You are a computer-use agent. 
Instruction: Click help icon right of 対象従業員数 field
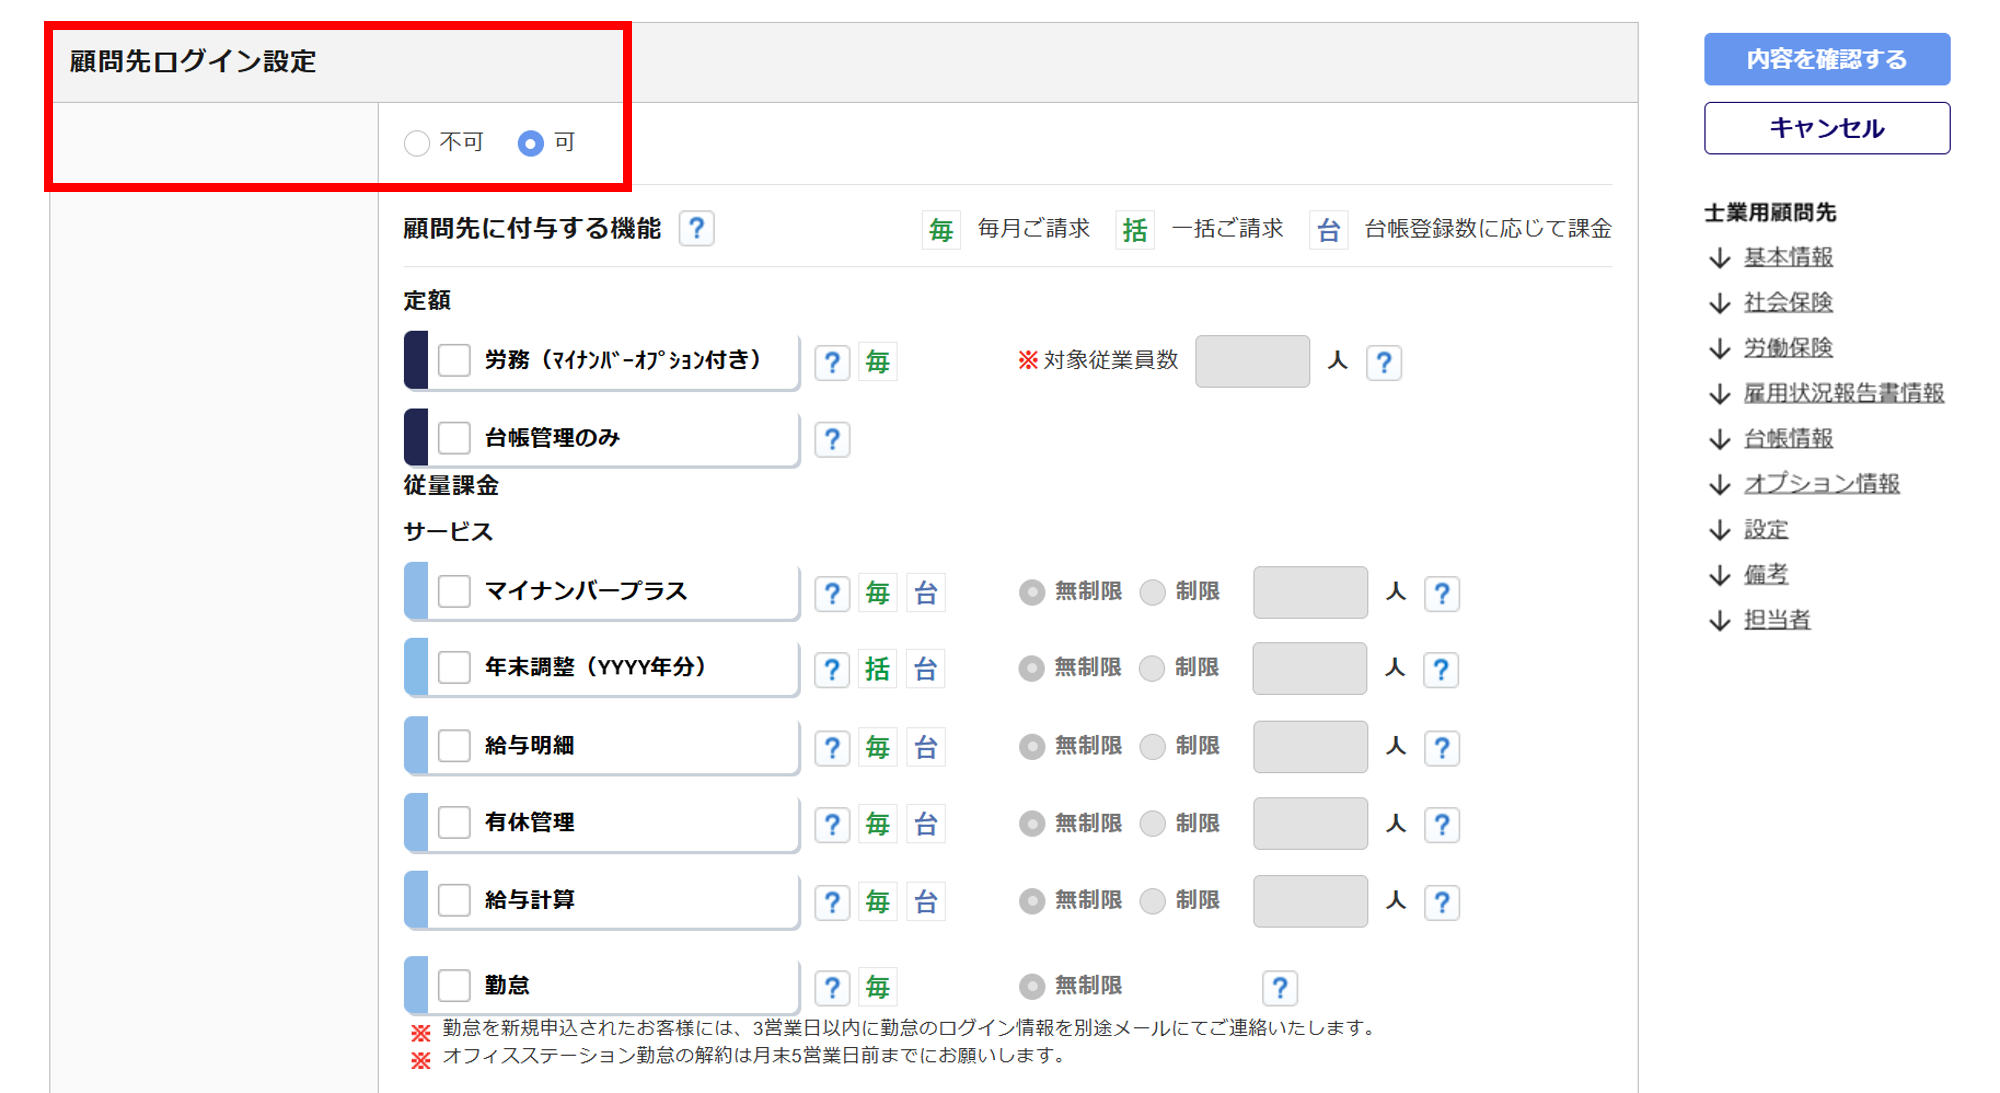(1384, 362)
